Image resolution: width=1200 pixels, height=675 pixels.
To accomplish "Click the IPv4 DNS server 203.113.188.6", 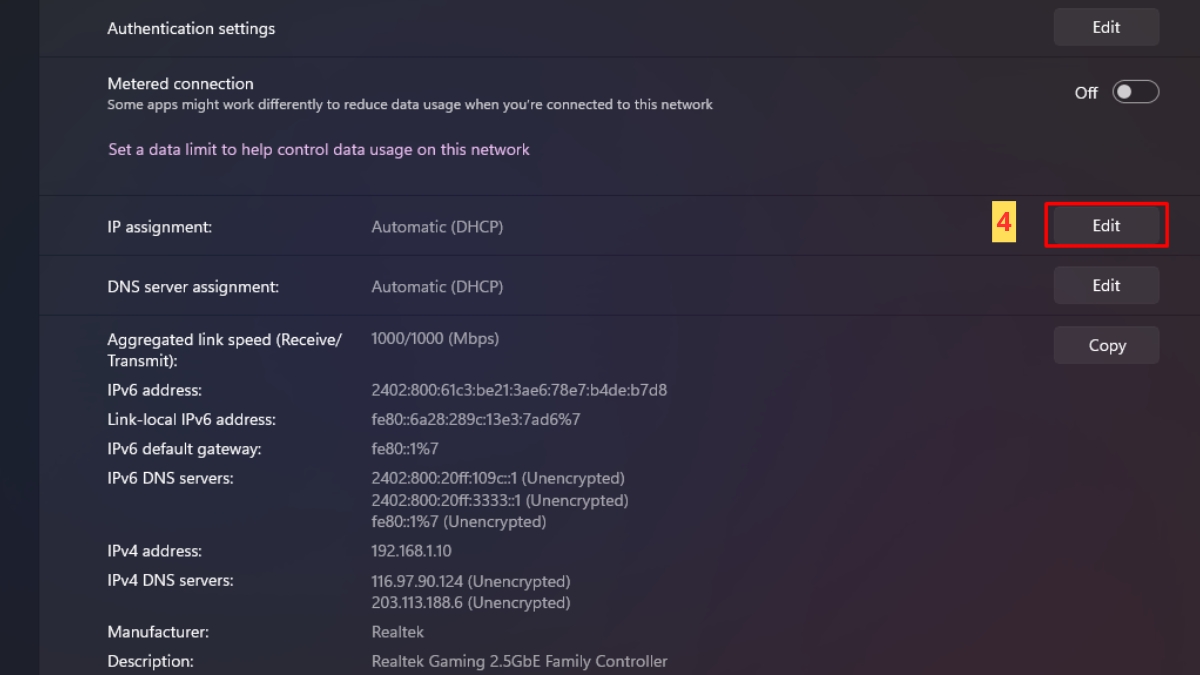I will [470, 603].
